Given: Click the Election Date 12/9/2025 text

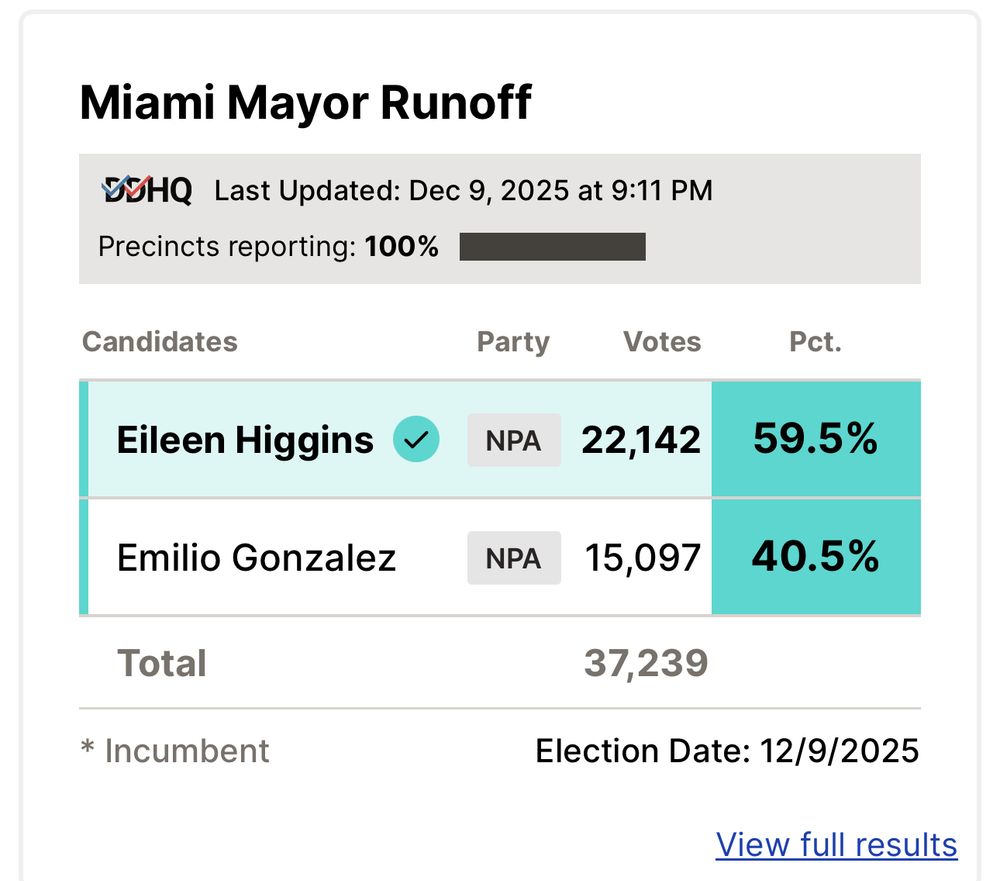Looking at the screenshot, I should click(727, 751).
